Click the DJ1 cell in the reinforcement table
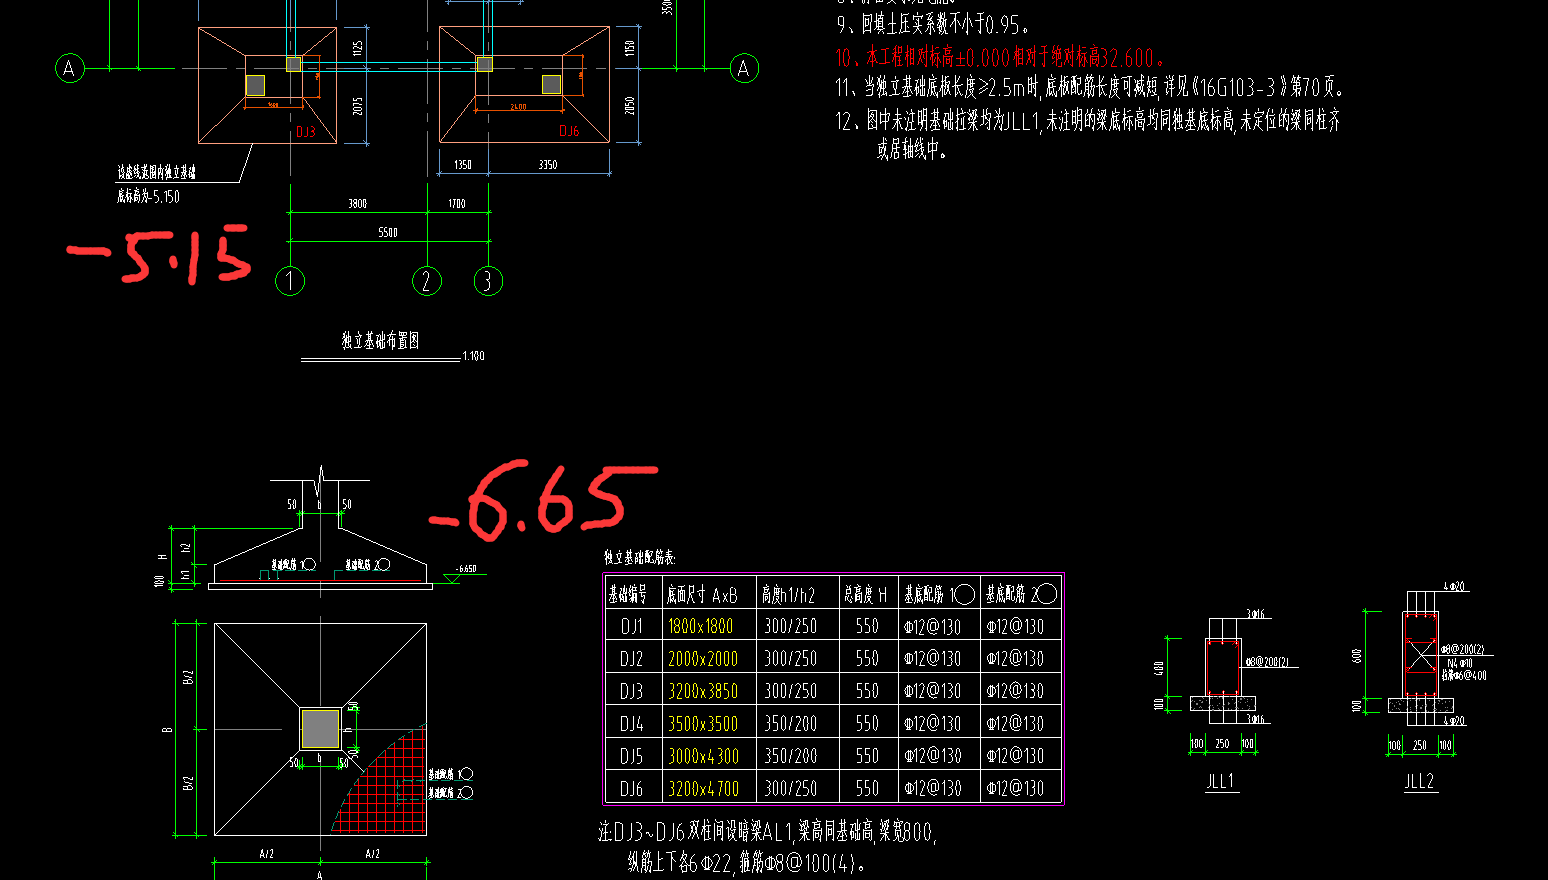This screenshot has width=1548, height=880. pos(632,627)
